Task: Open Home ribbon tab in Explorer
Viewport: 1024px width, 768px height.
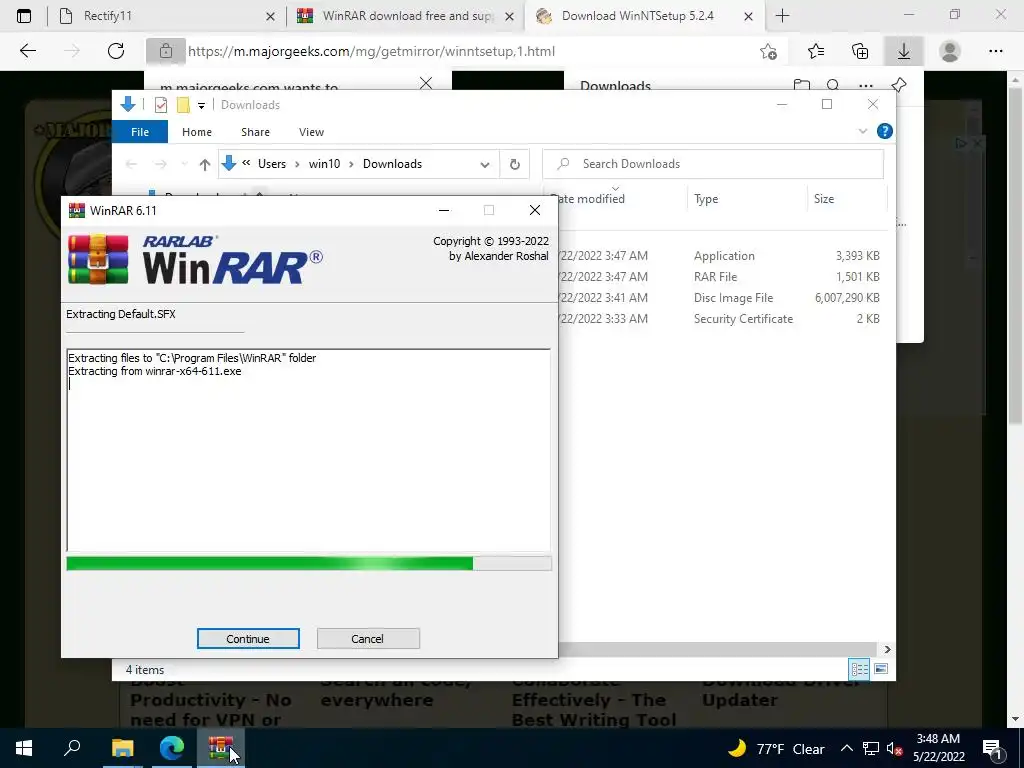Action: coord(197,132)
